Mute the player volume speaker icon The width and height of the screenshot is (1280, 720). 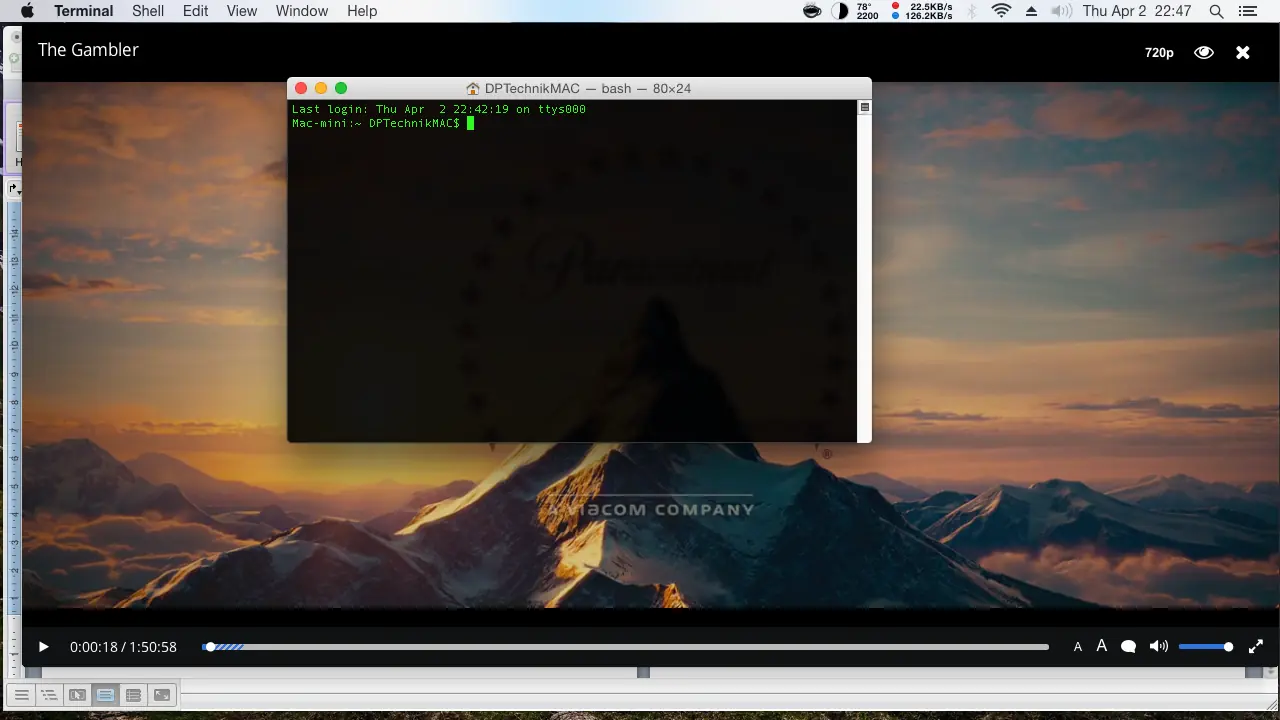1159,646
